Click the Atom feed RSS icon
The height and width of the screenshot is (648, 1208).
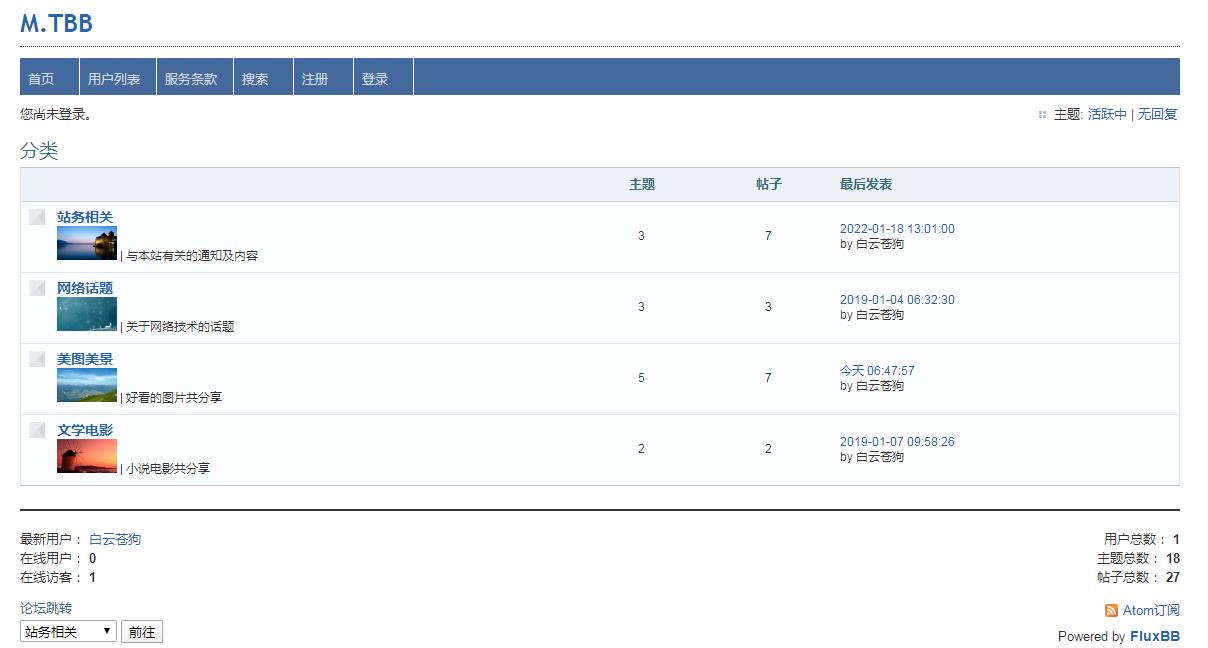[x=1111, y=610]
